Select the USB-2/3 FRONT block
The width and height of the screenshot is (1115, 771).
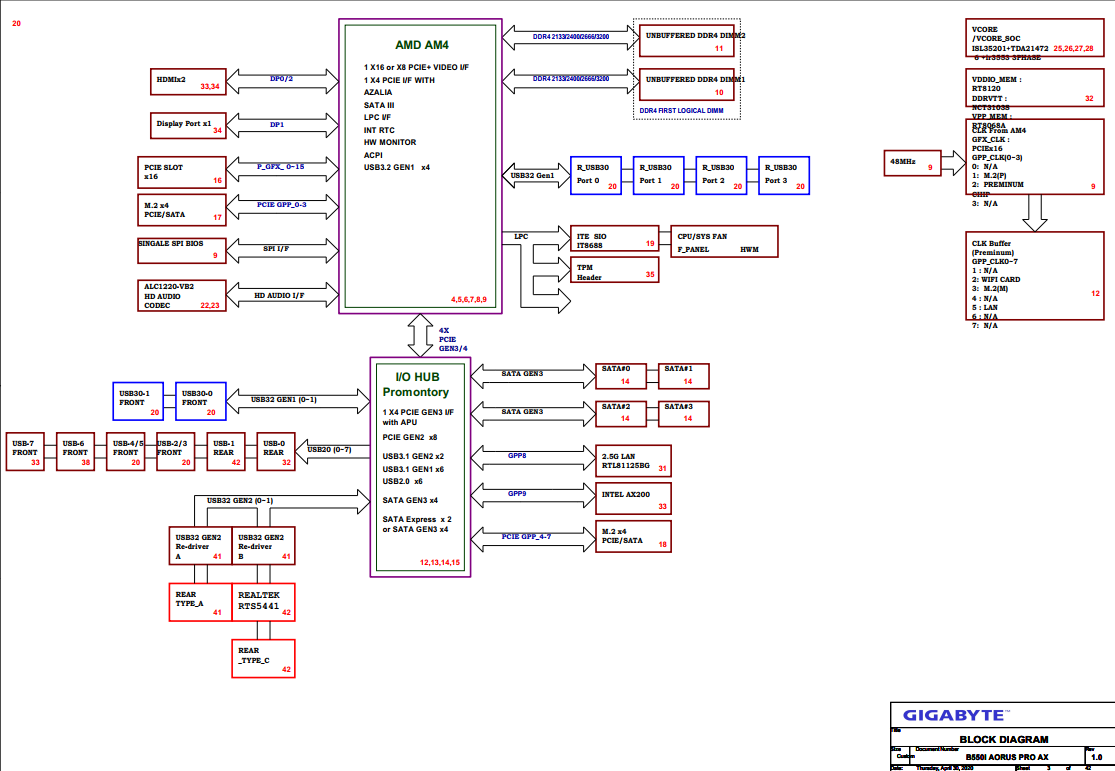[176, 452]
